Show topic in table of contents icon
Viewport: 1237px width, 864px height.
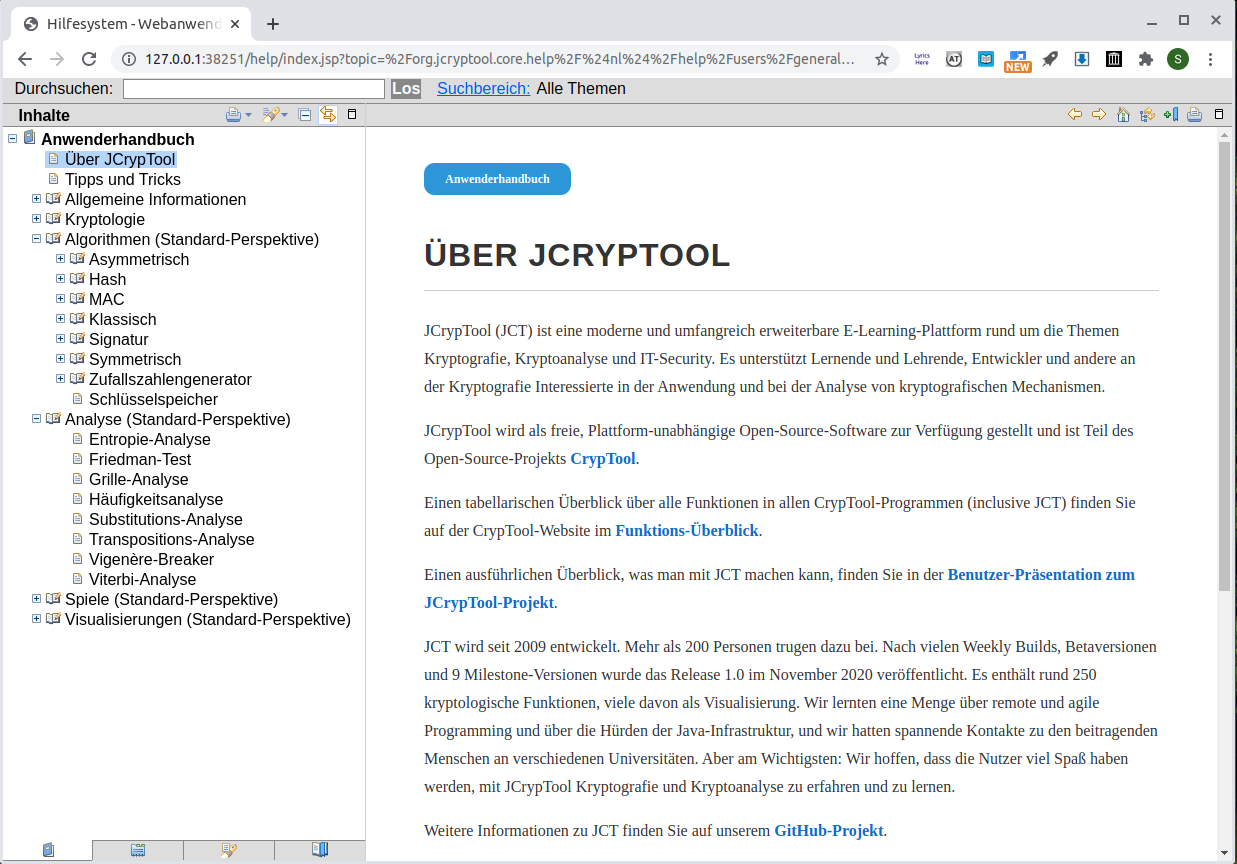click(x=1147, y=114)
